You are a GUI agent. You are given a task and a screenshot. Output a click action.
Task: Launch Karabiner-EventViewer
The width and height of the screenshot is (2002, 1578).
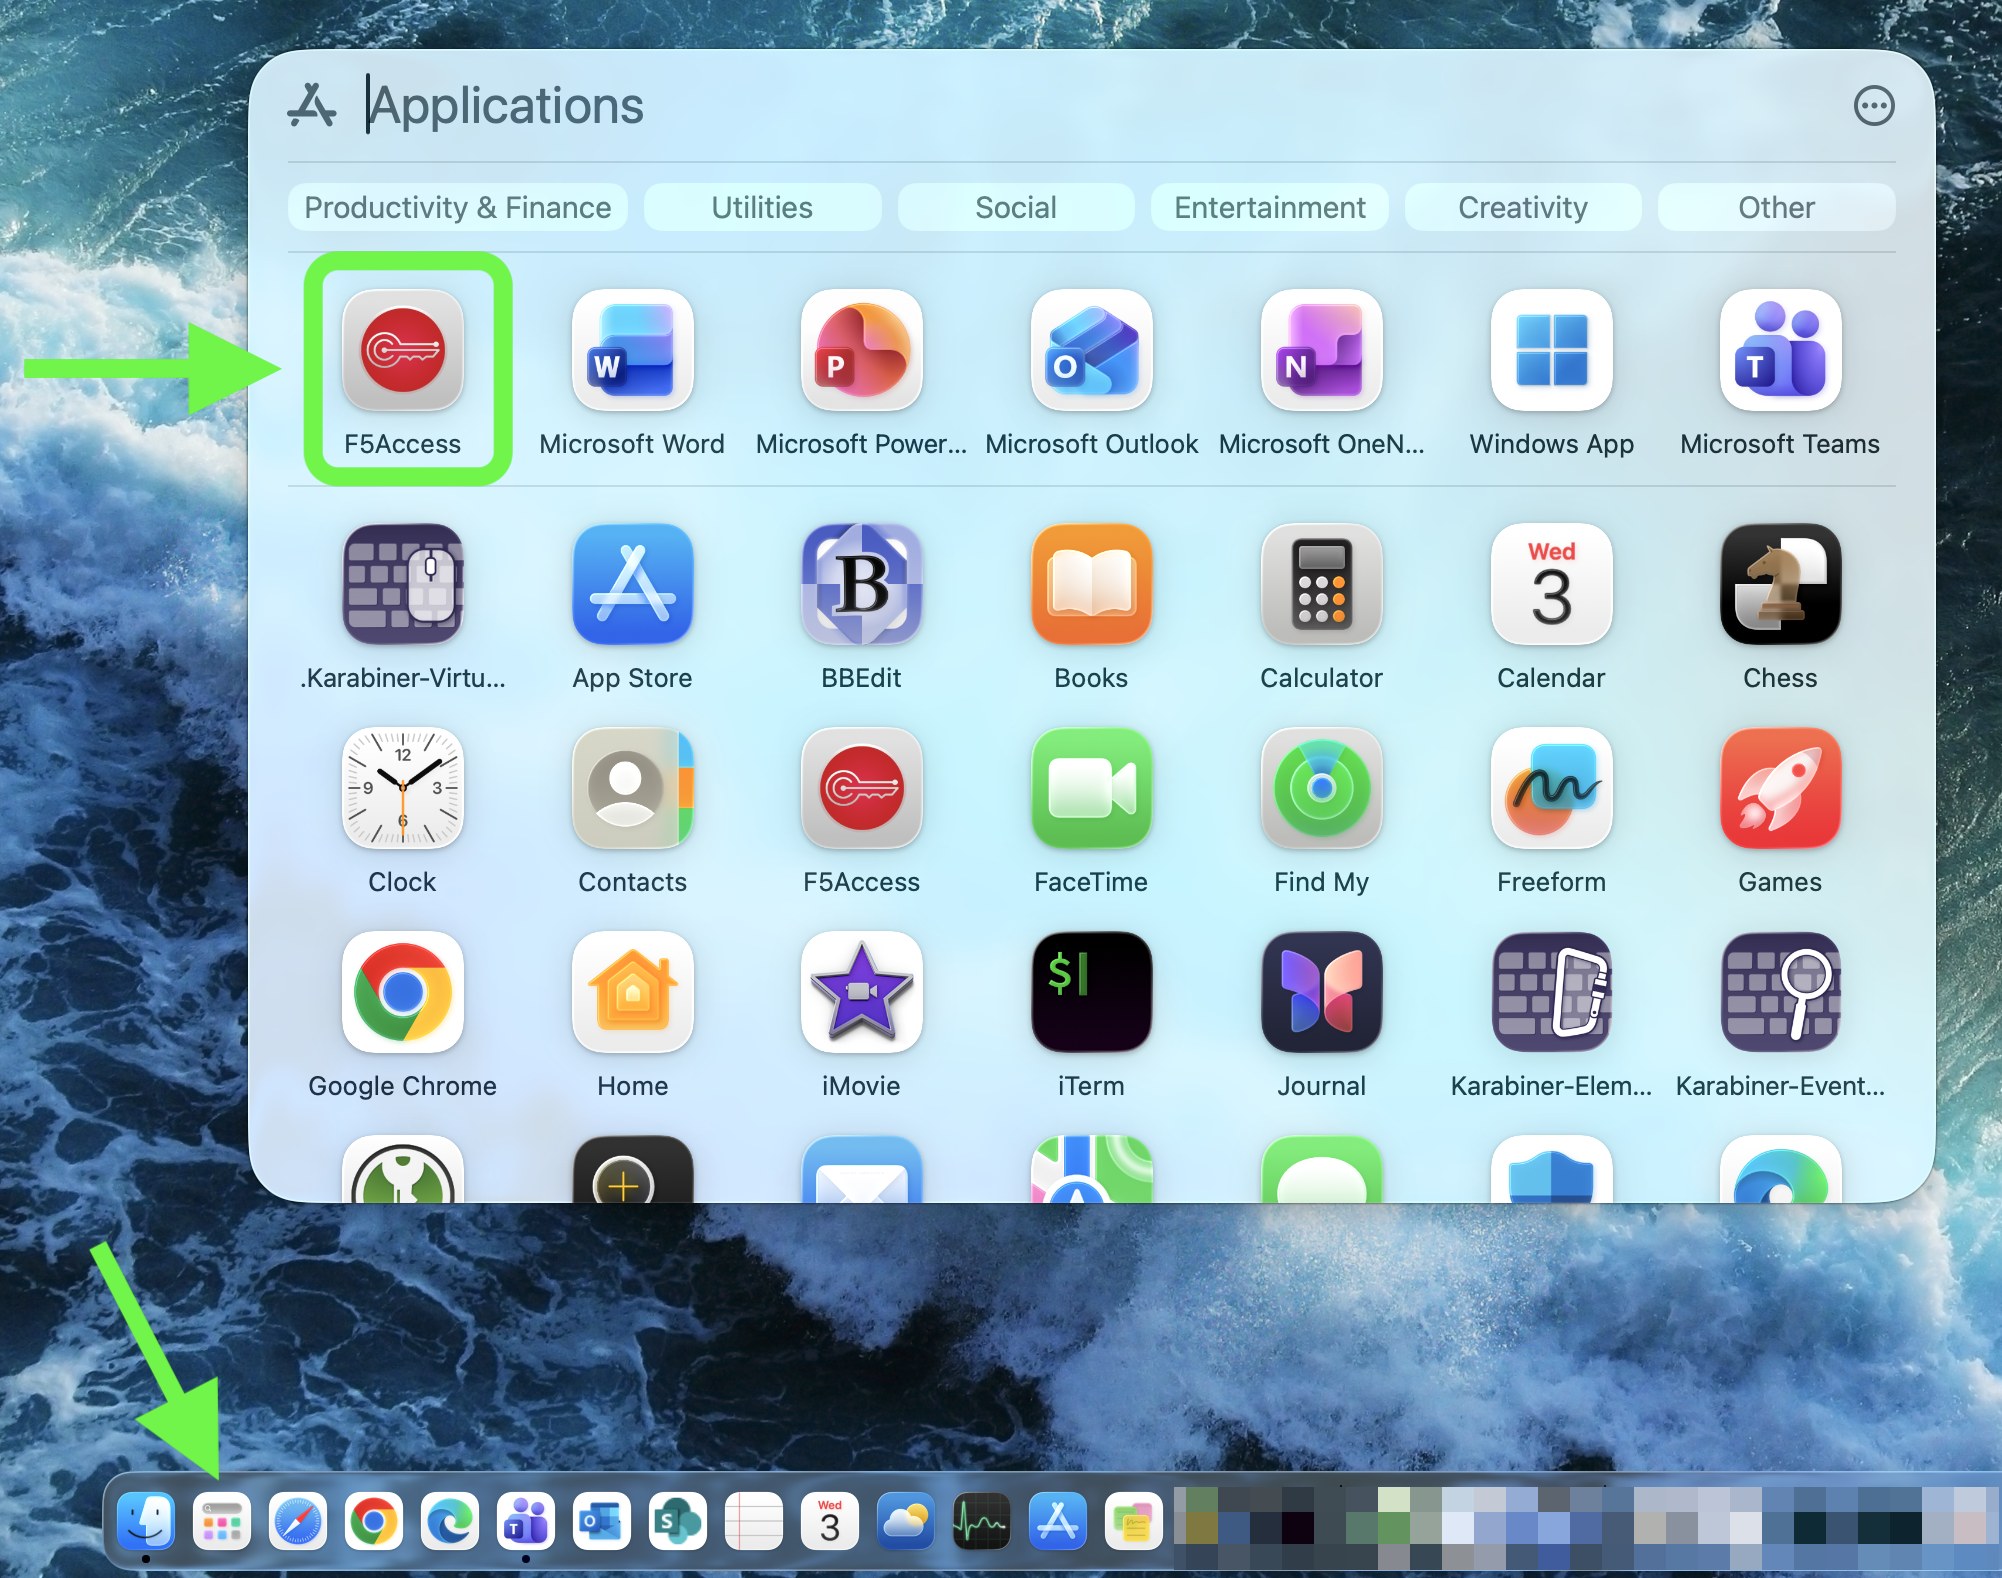(x=1781, y=992)
